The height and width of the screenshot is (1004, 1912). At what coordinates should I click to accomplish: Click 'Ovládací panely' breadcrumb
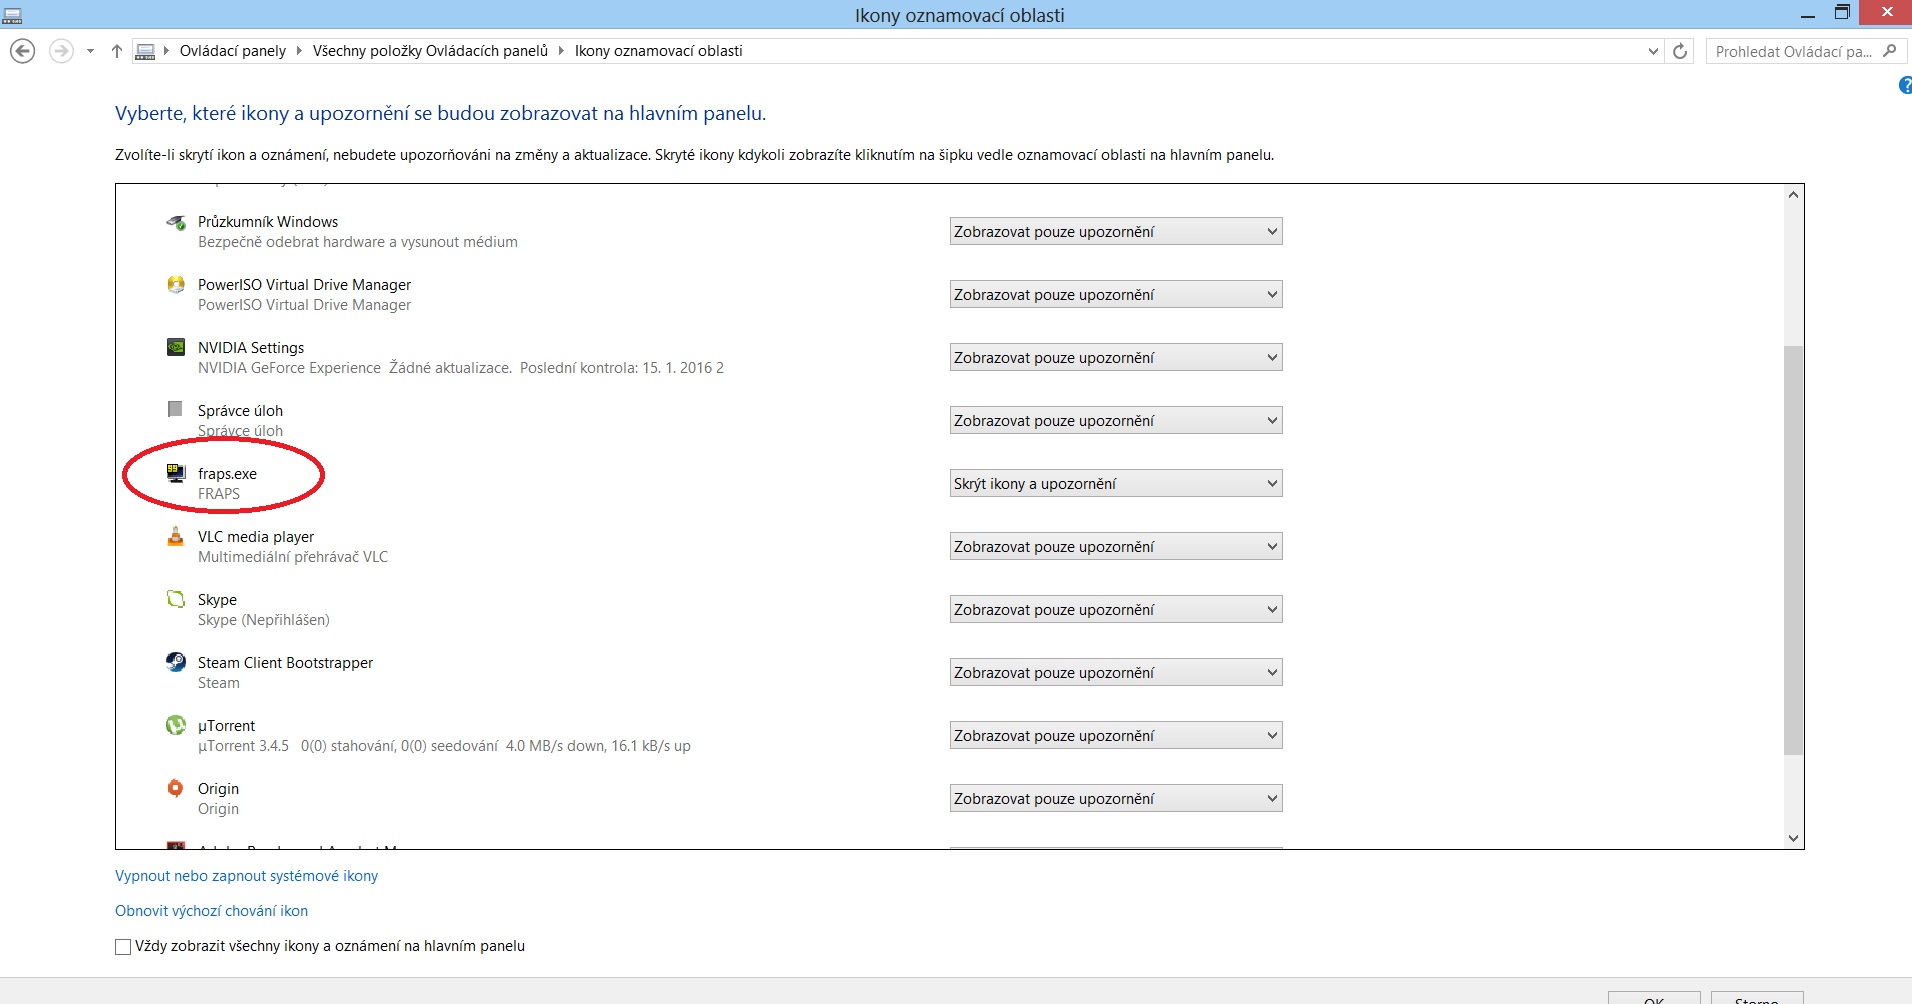coord(232,51)
